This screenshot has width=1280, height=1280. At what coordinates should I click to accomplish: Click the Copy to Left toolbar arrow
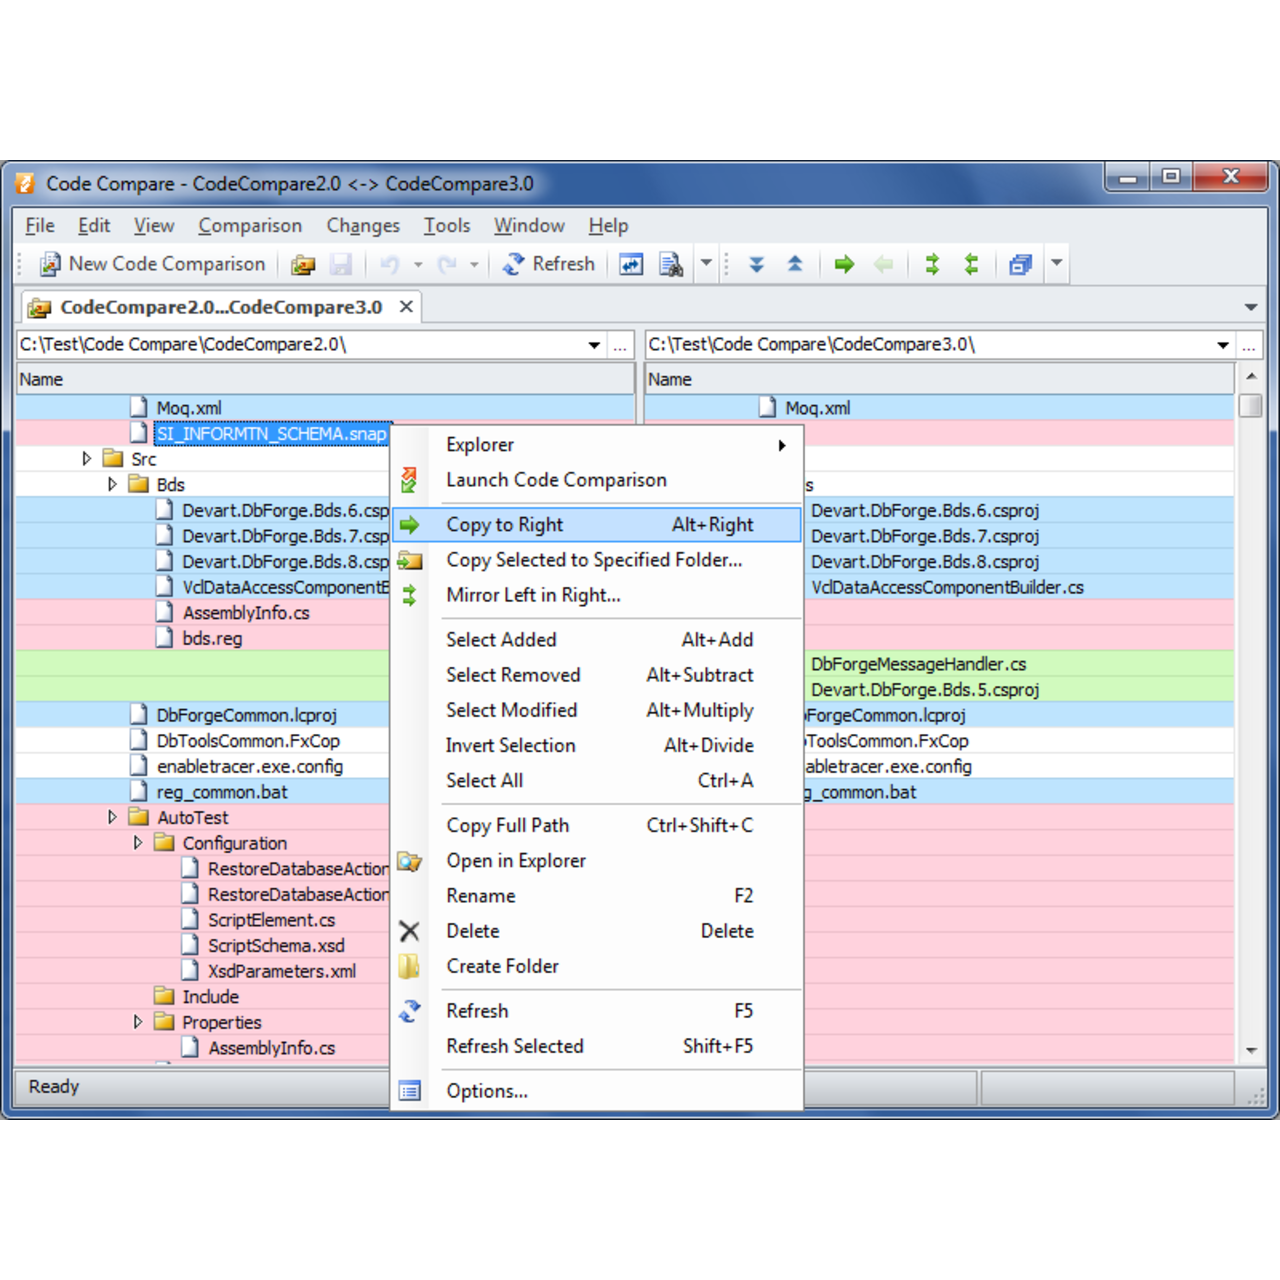click(884, 263)
